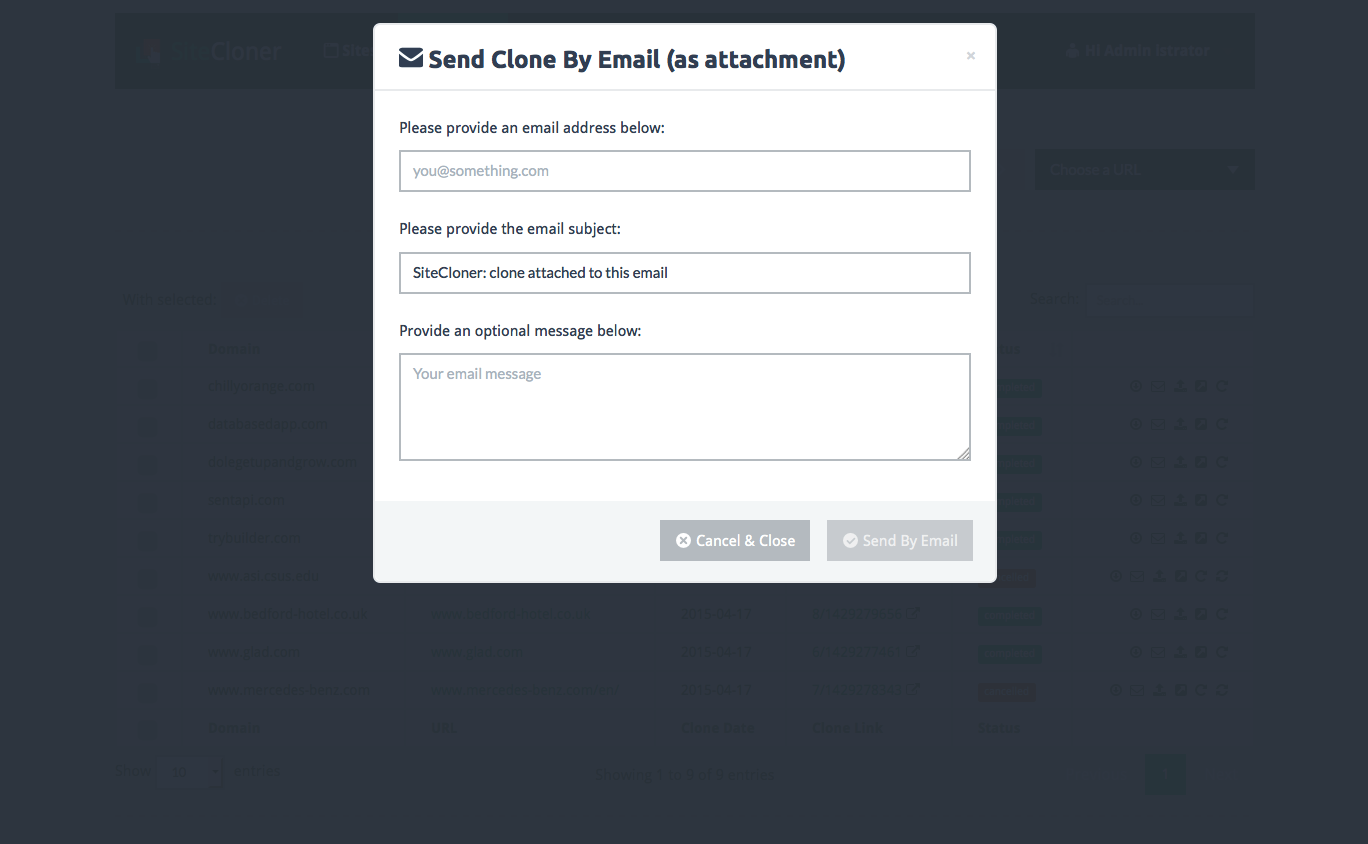This screenshot has width=1368, height=844.
Task: Expand the Show entries count selector
Action: [190, 772]
